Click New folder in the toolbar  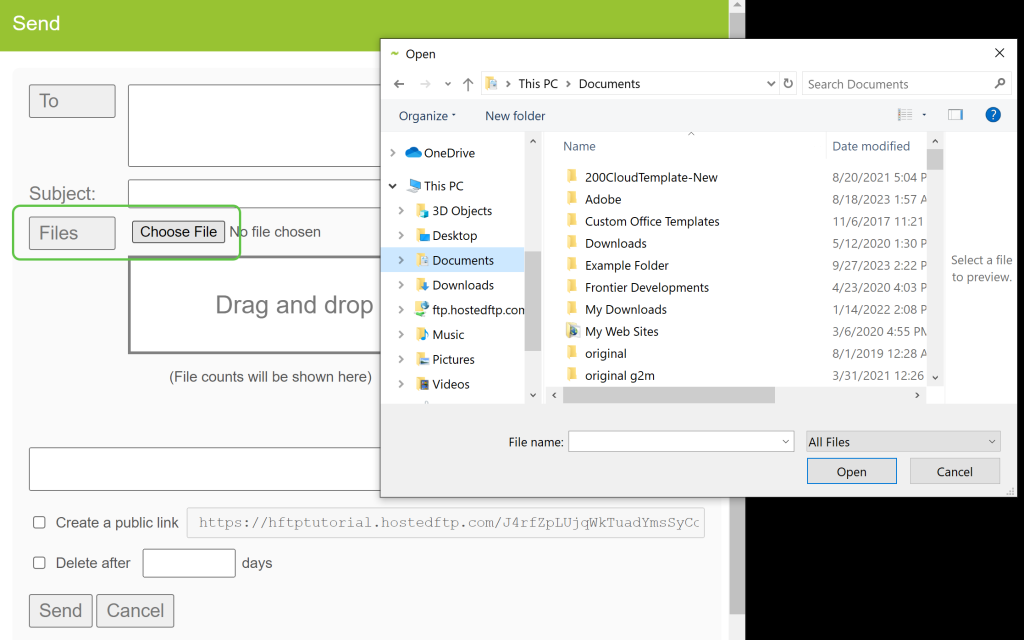tap(515, 116)
